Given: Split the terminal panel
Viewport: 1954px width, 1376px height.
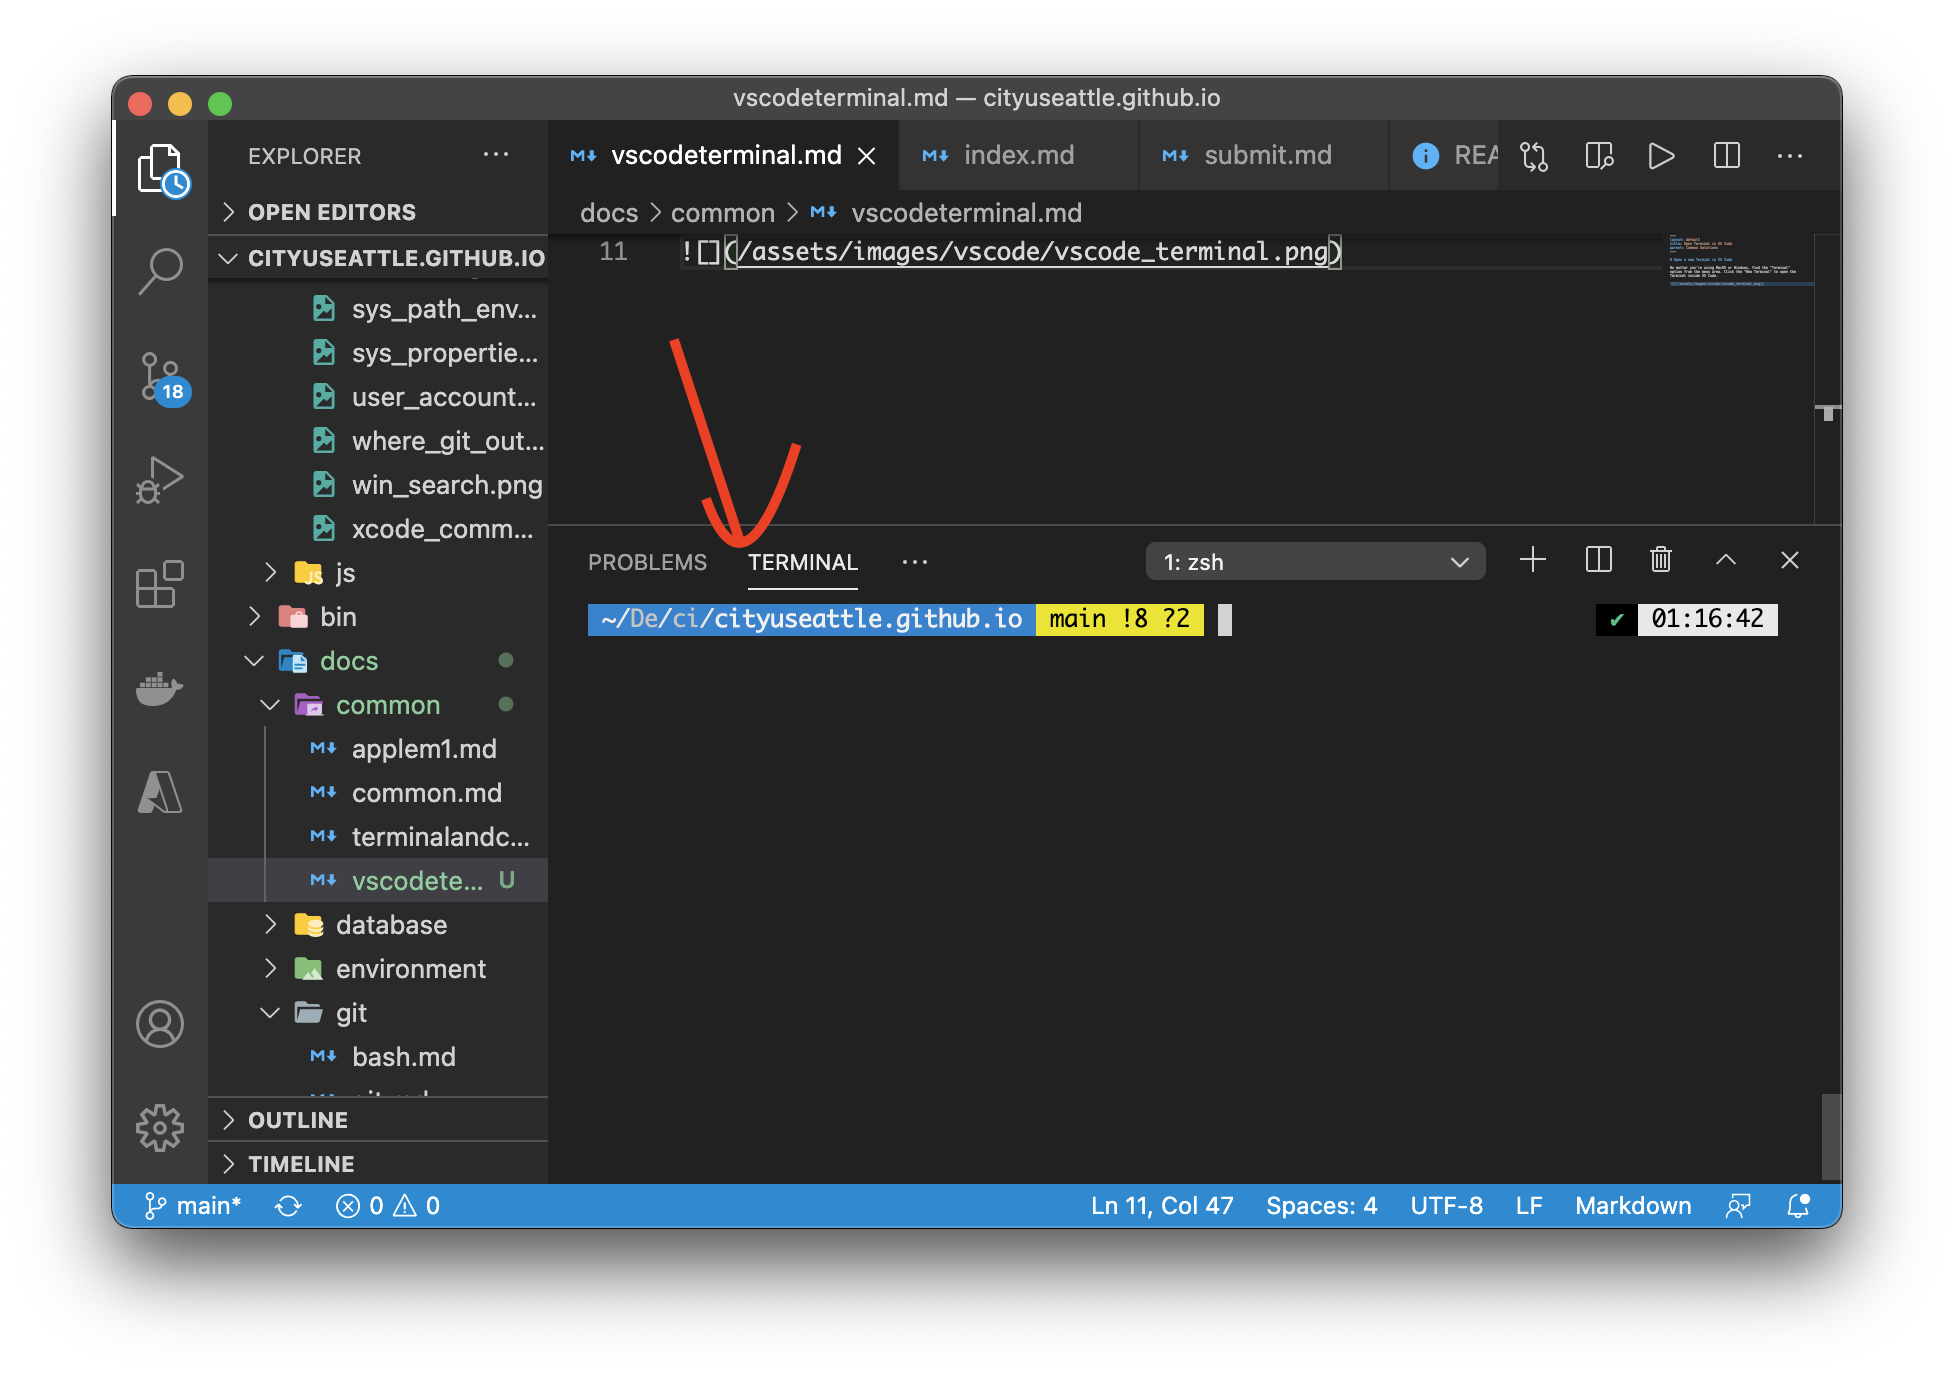Looking at the screenshot, I should [x=1599, y=560].
